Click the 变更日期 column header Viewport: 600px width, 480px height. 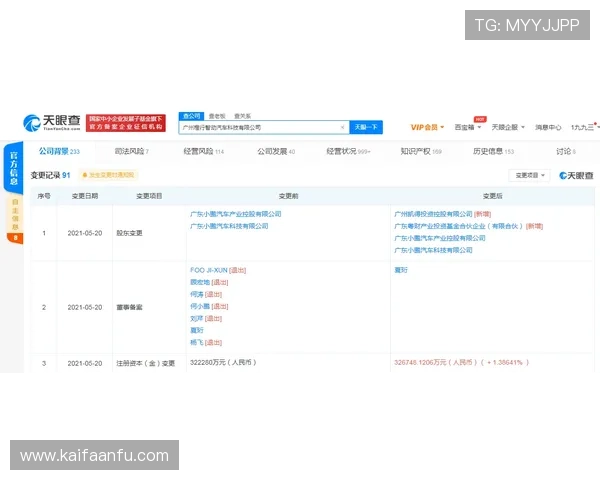[x=85, y=196]
